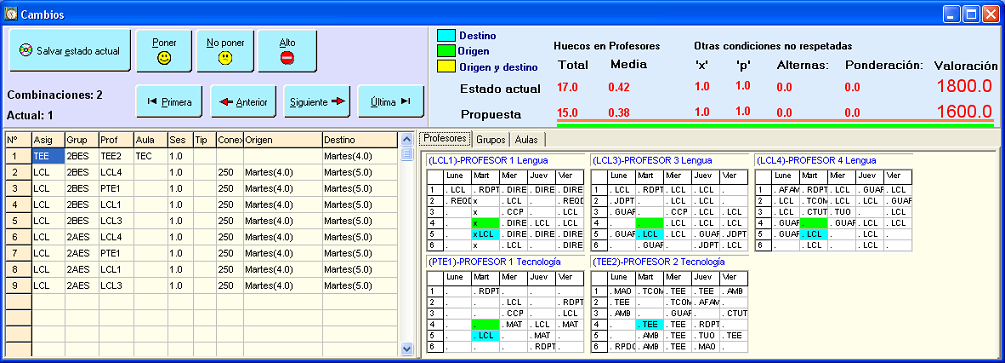The width and height of the screenshot is (1005, 363).
Task: Click LCL1 in row 4
Action: pyautogui.click(x=116, y=205)
